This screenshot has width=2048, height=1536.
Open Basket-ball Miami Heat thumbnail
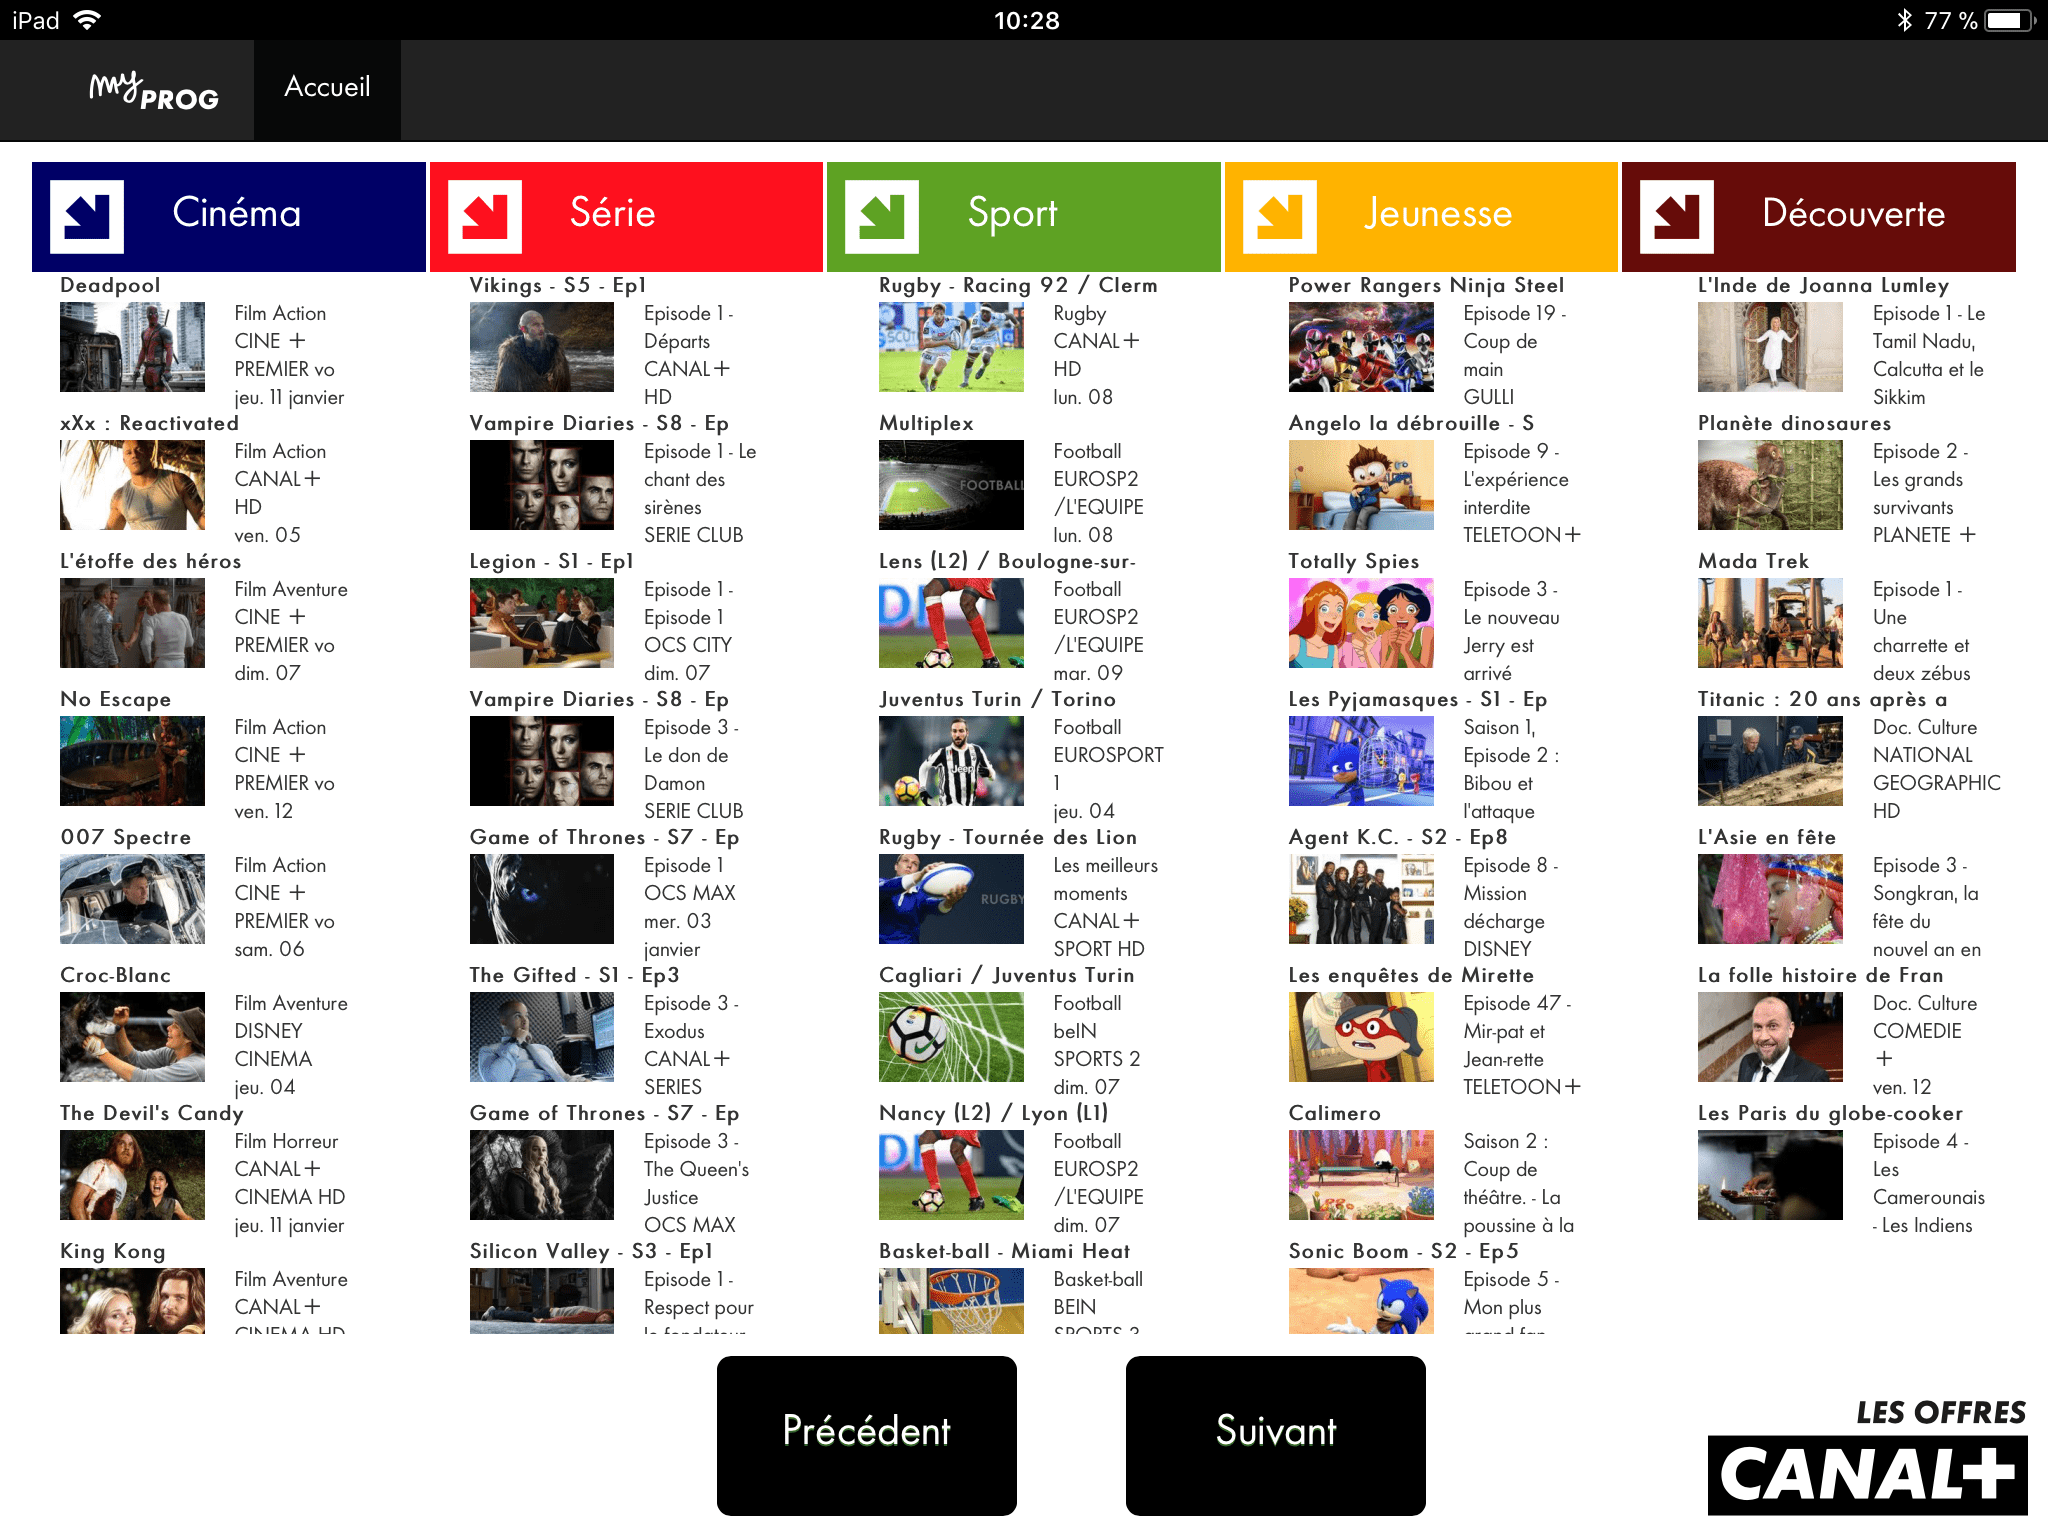pyautogui.click(x=951, y=1301)
